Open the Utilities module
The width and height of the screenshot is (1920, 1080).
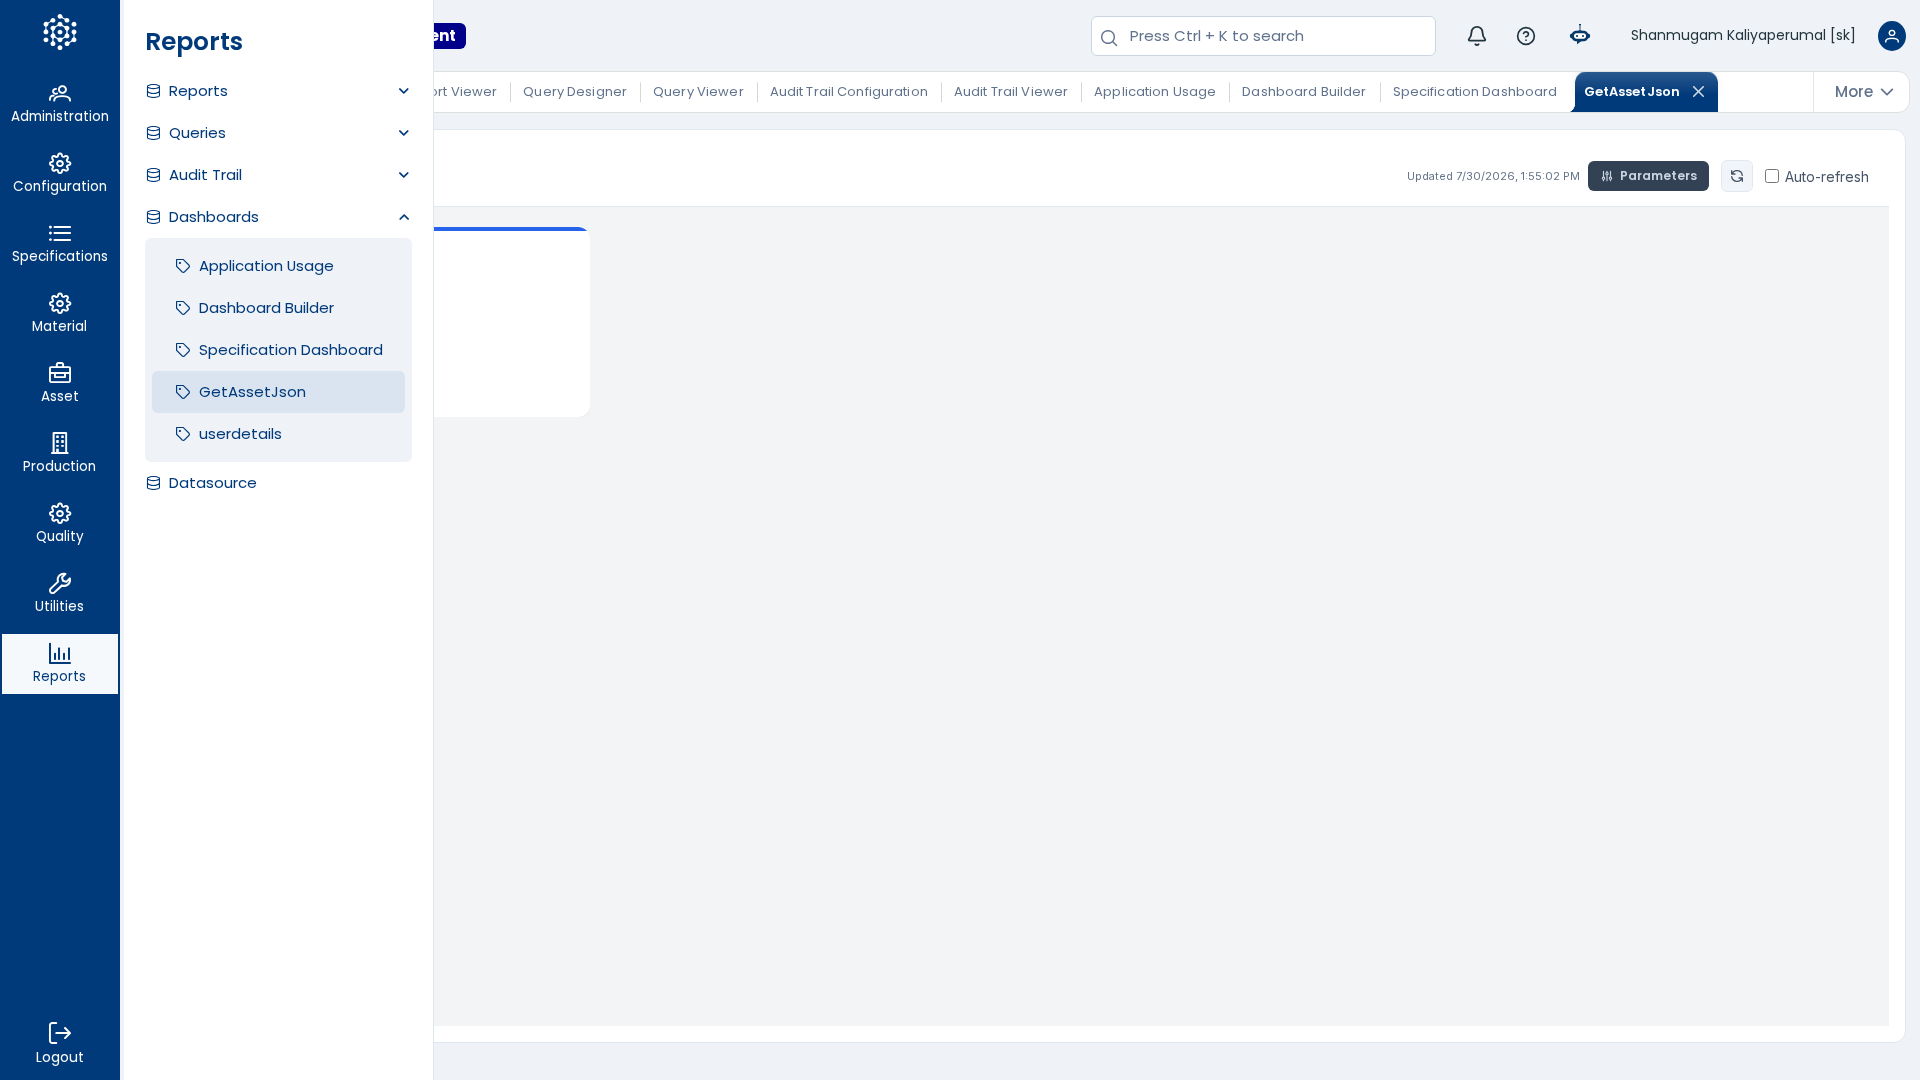(x=60, y=594)
